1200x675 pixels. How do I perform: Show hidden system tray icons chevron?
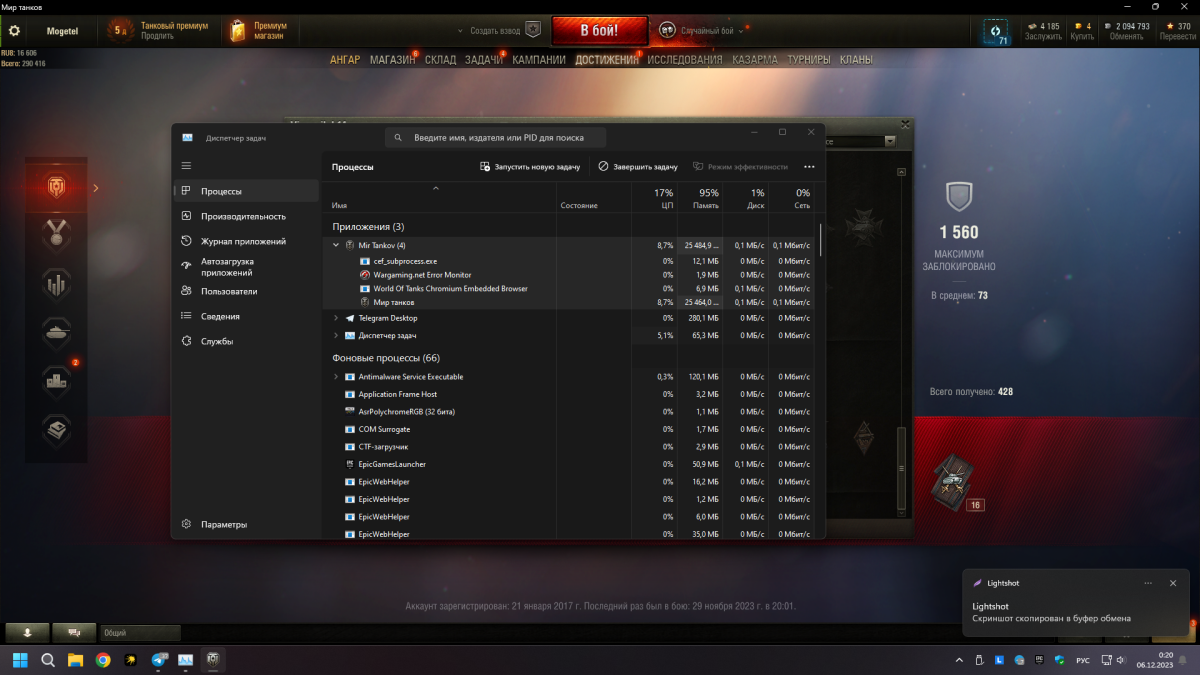coord(960,660)
